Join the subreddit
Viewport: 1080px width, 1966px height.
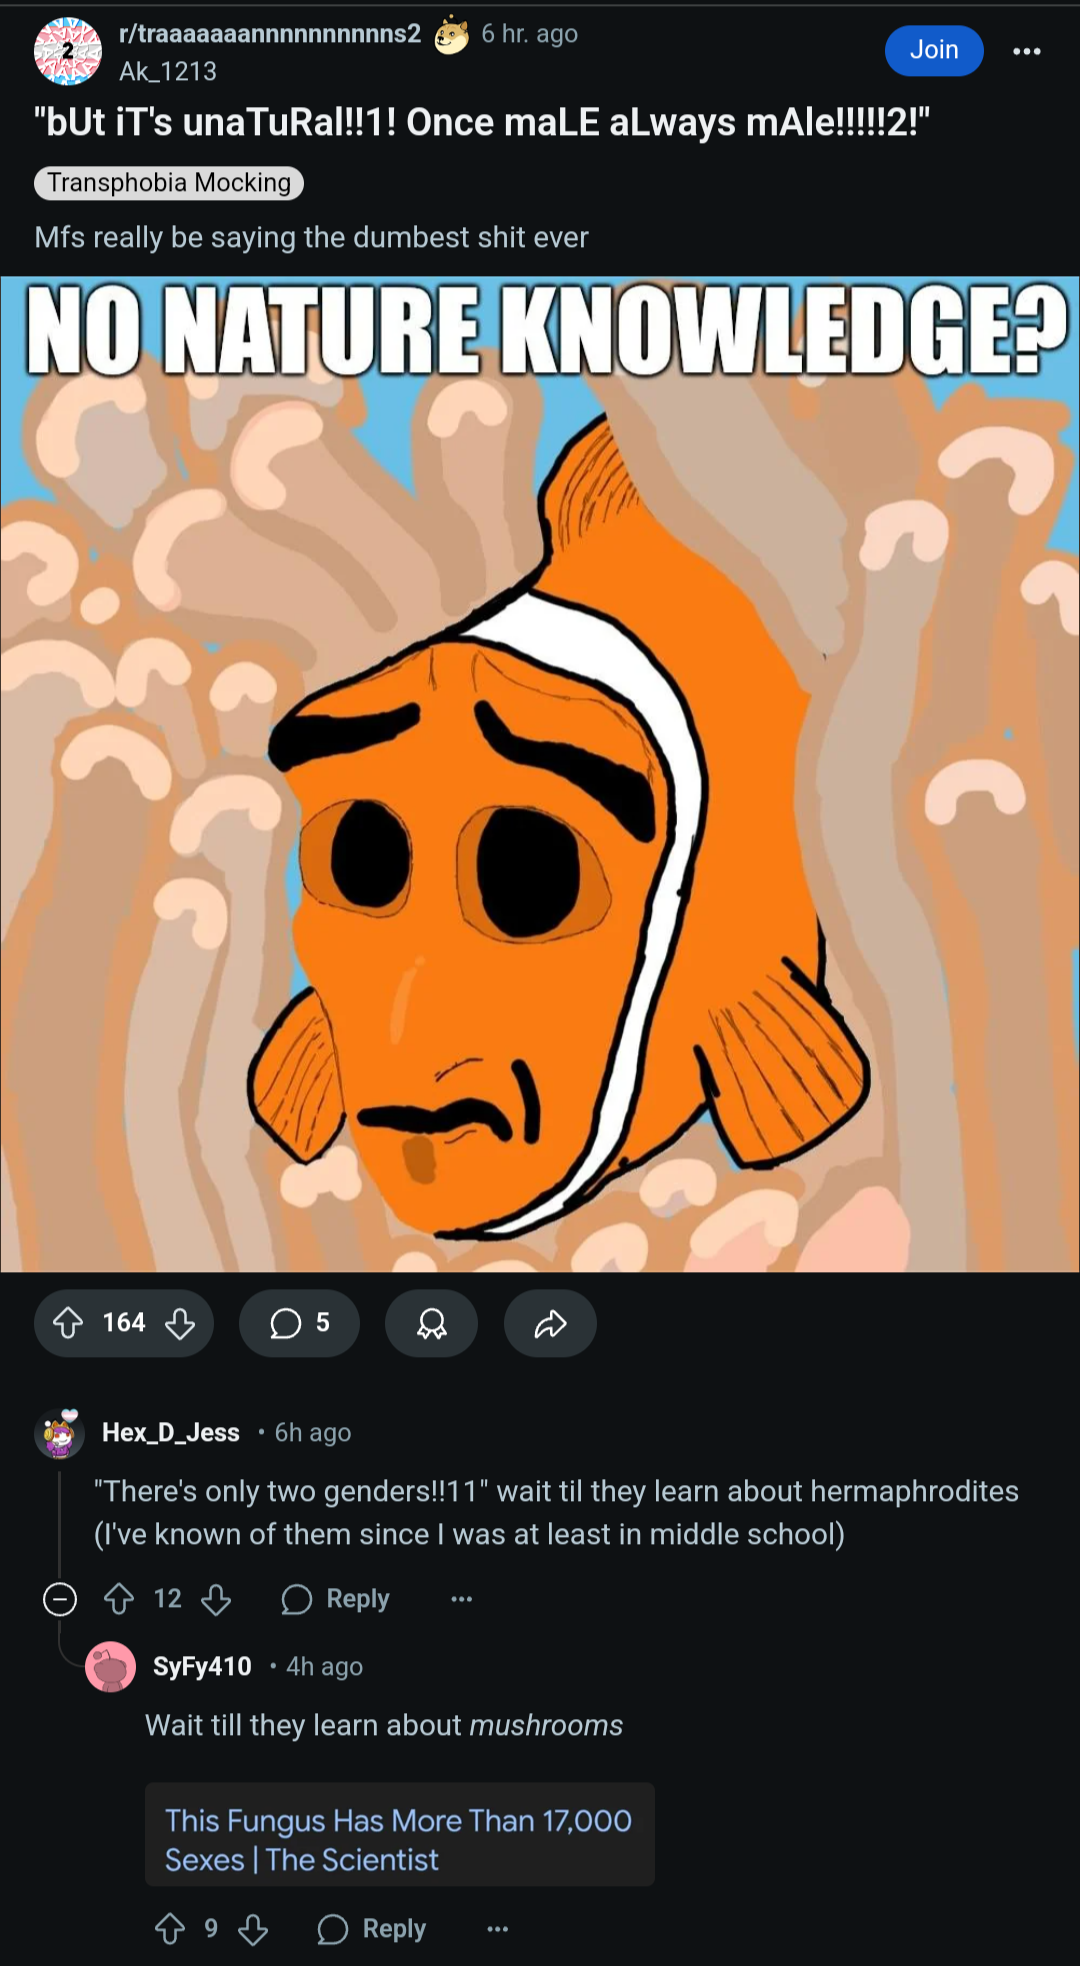click(934, 50)
